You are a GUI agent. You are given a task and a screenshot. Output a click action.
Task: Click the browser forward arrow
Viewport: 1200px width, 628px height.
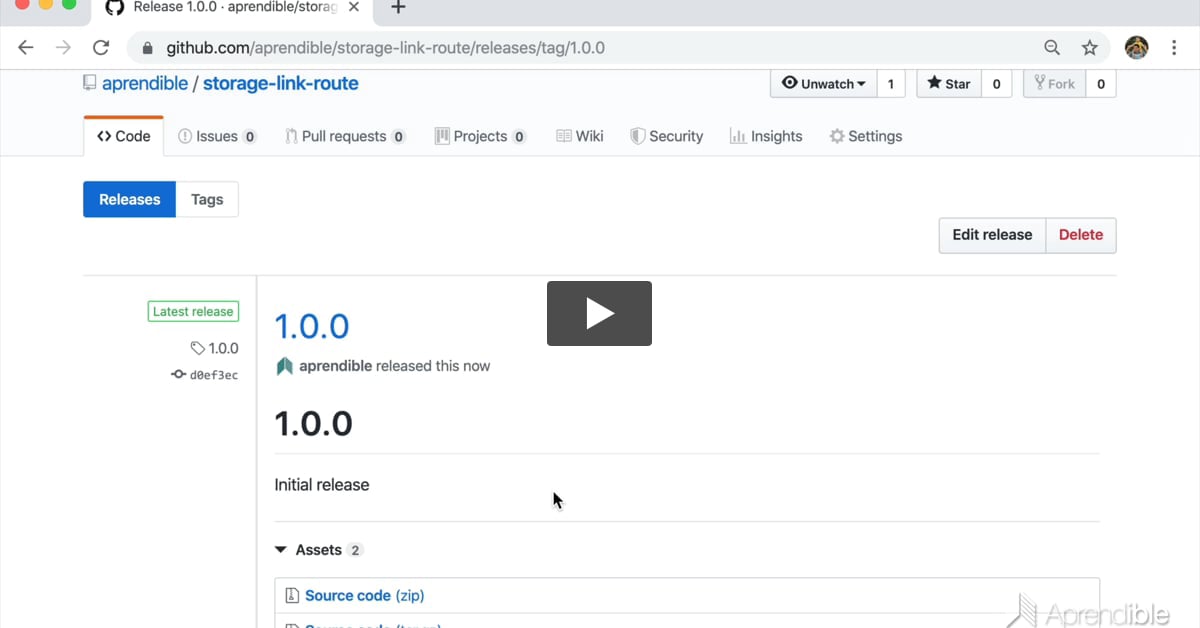coord(63,48)
